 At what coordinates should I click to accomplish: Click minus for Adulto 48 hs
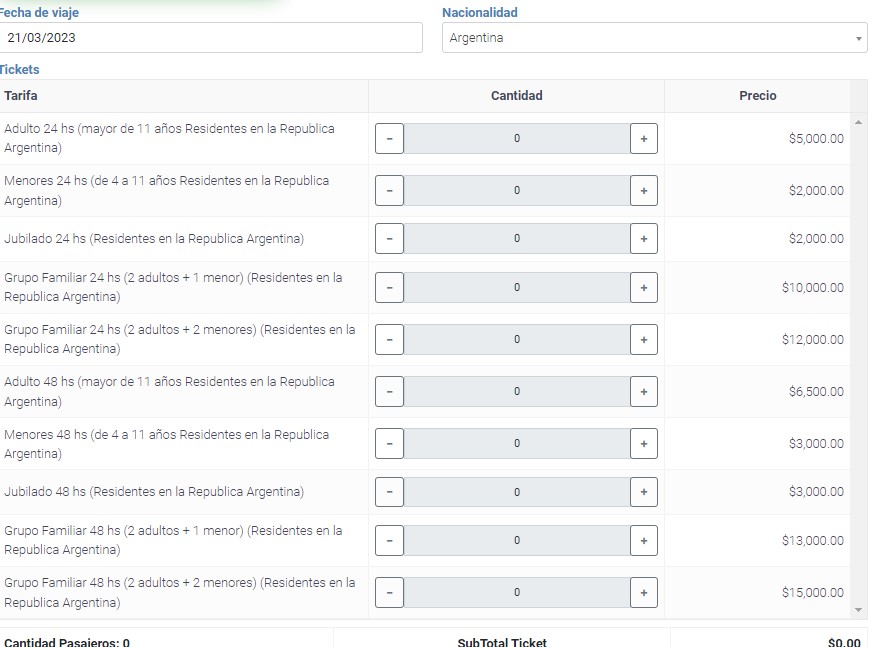(x=389, y=391)
